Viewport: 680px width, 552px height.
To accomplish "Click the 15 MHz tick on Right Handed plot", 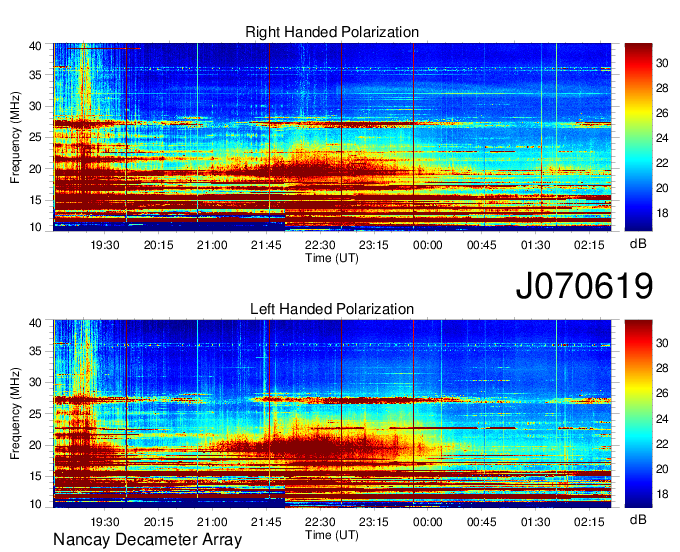I will (36, 200).
